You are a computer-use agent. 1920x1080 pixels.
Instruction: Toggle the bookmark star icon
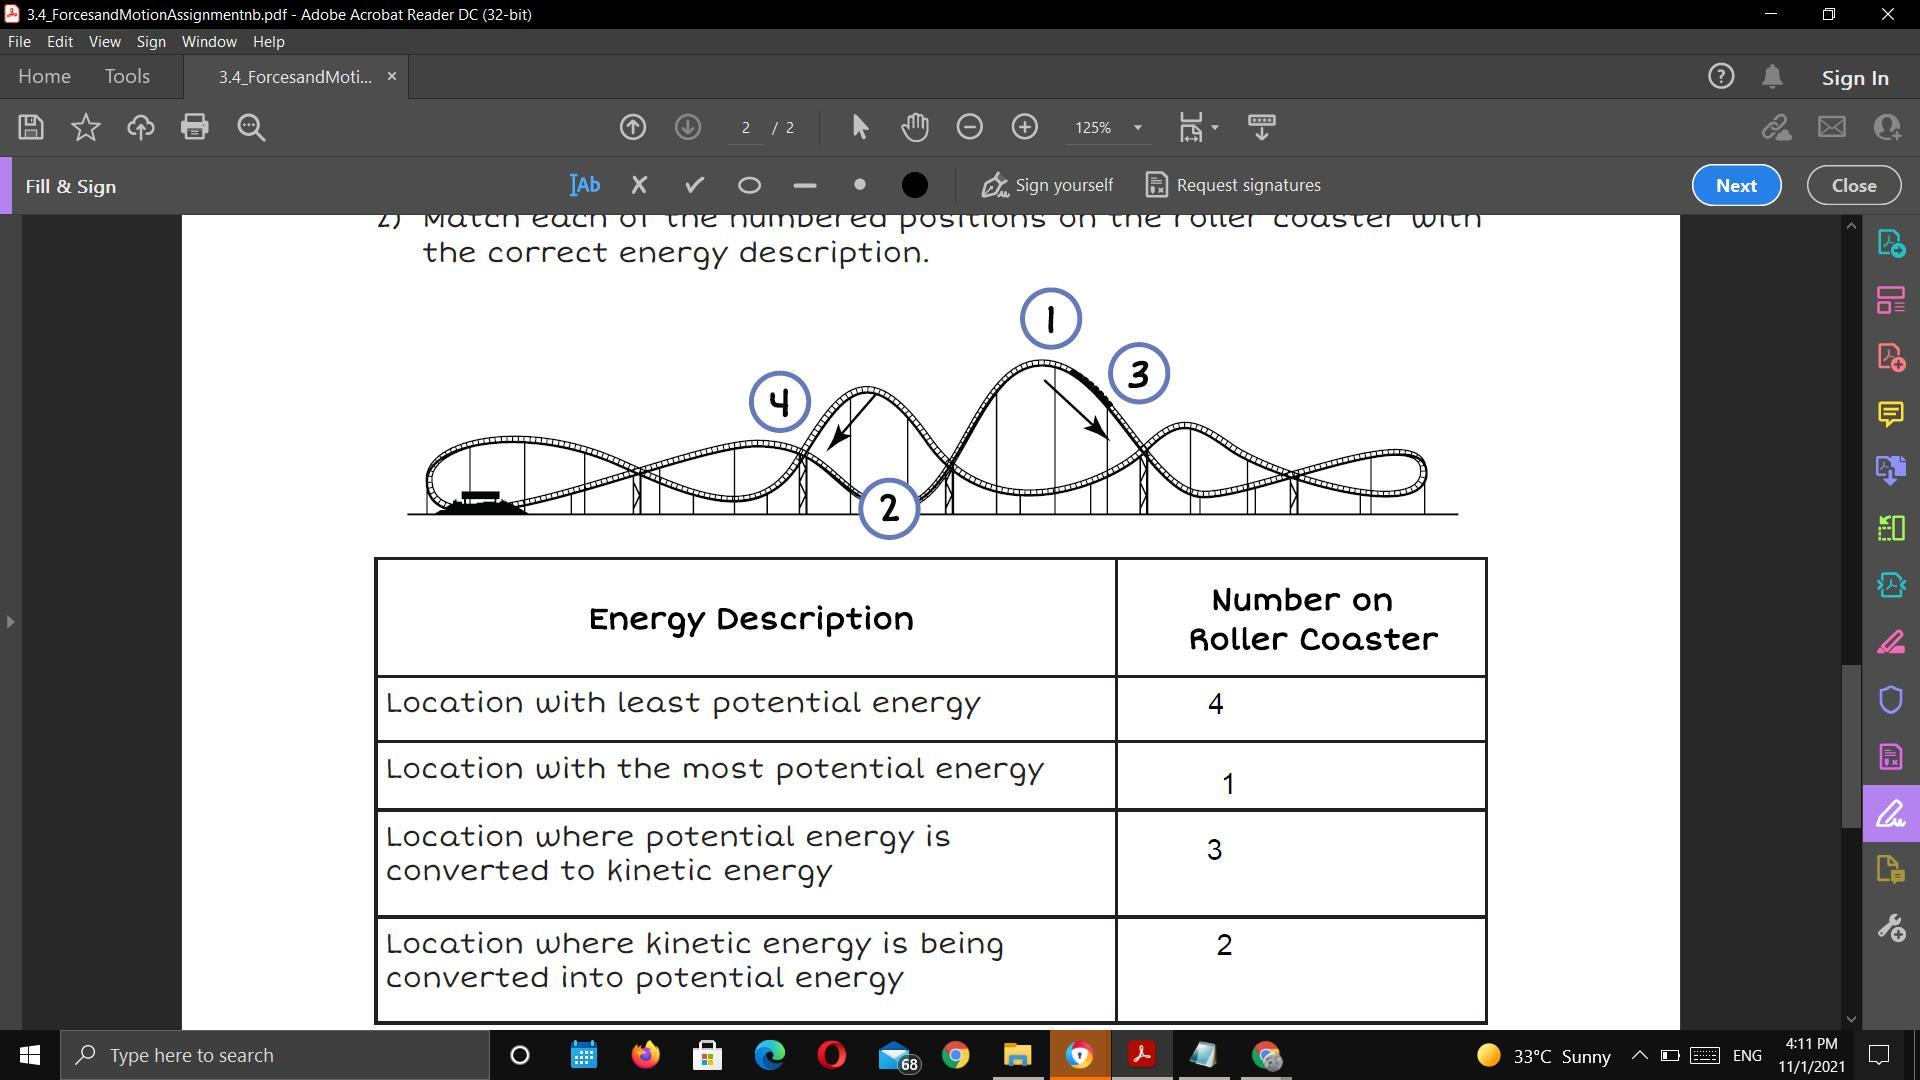click(x=86, y=127)
